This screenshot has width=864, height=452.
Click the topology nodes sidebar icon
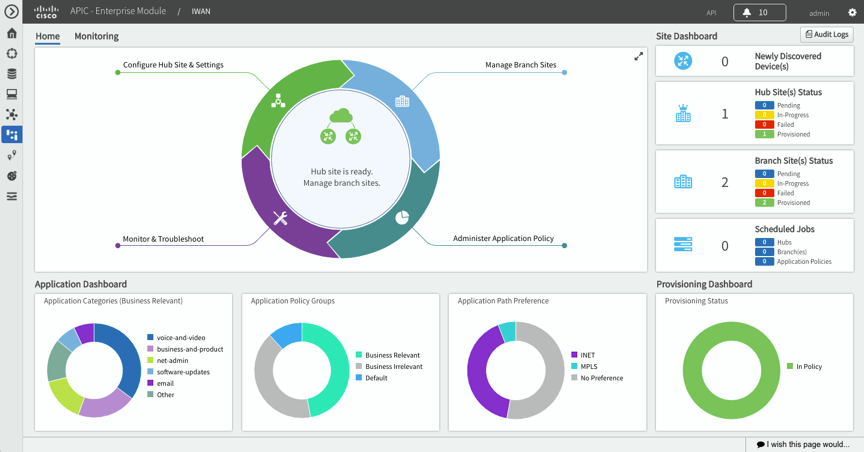pos(12,114)
